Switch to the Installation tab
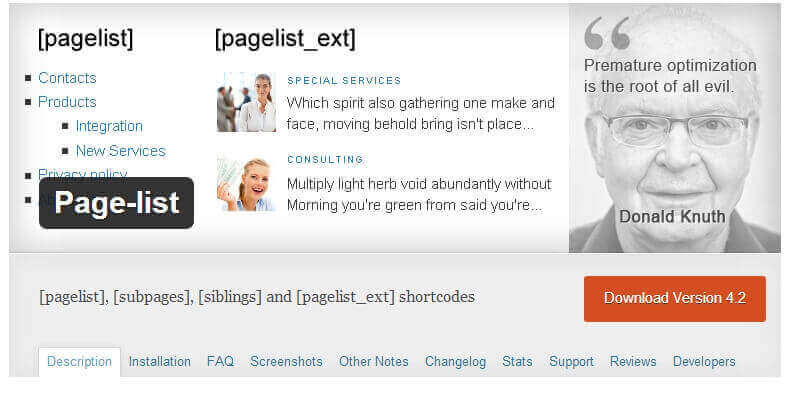The height and width of the screenshot is (400, 800). 160,361
